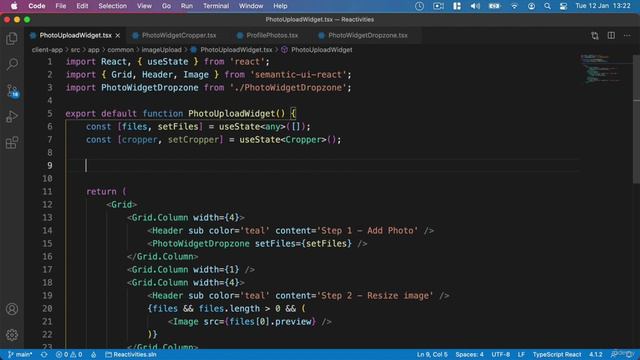This screenshot has height=360, width=640.
Task: Click Reactivities.sln in status bar
Action: (x=131, y=354)
